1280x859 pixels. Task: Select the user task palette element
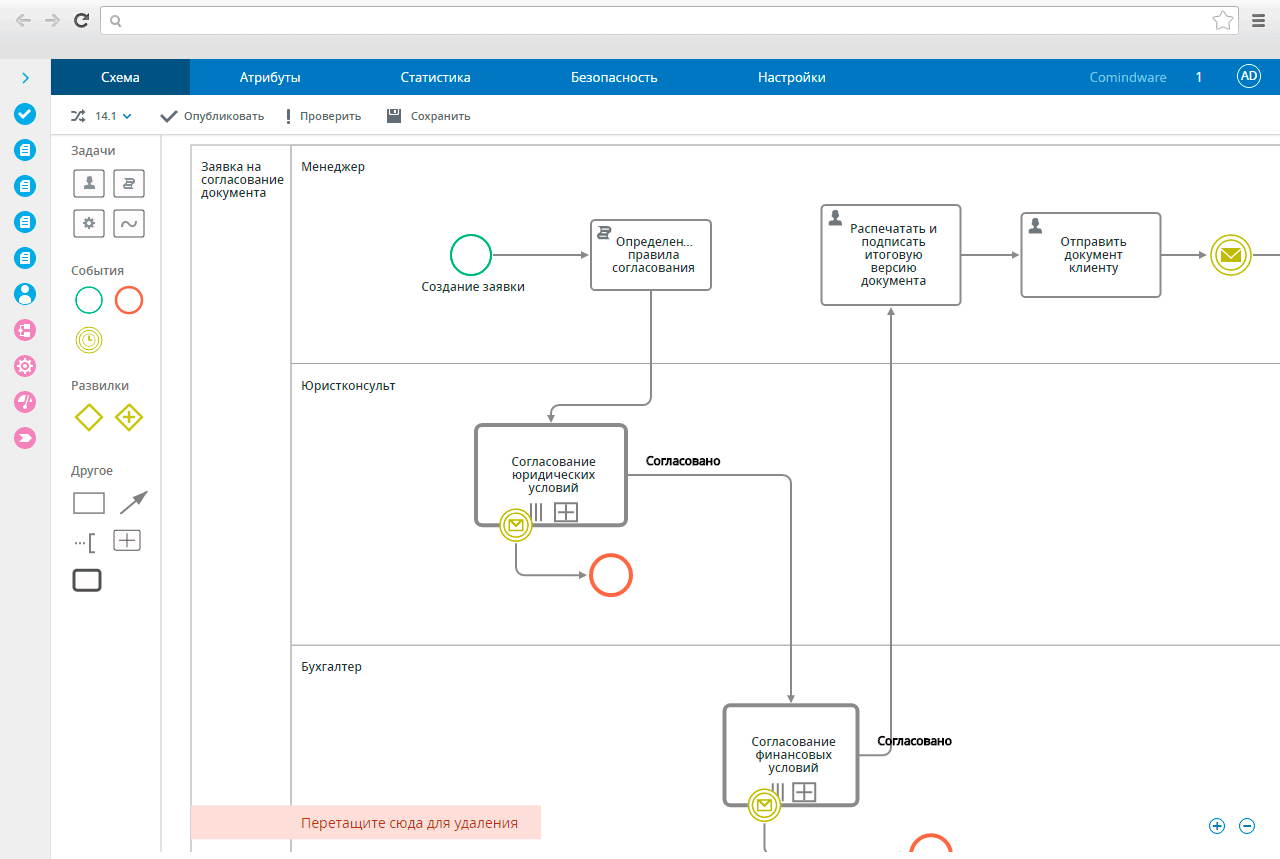[89, 183]
